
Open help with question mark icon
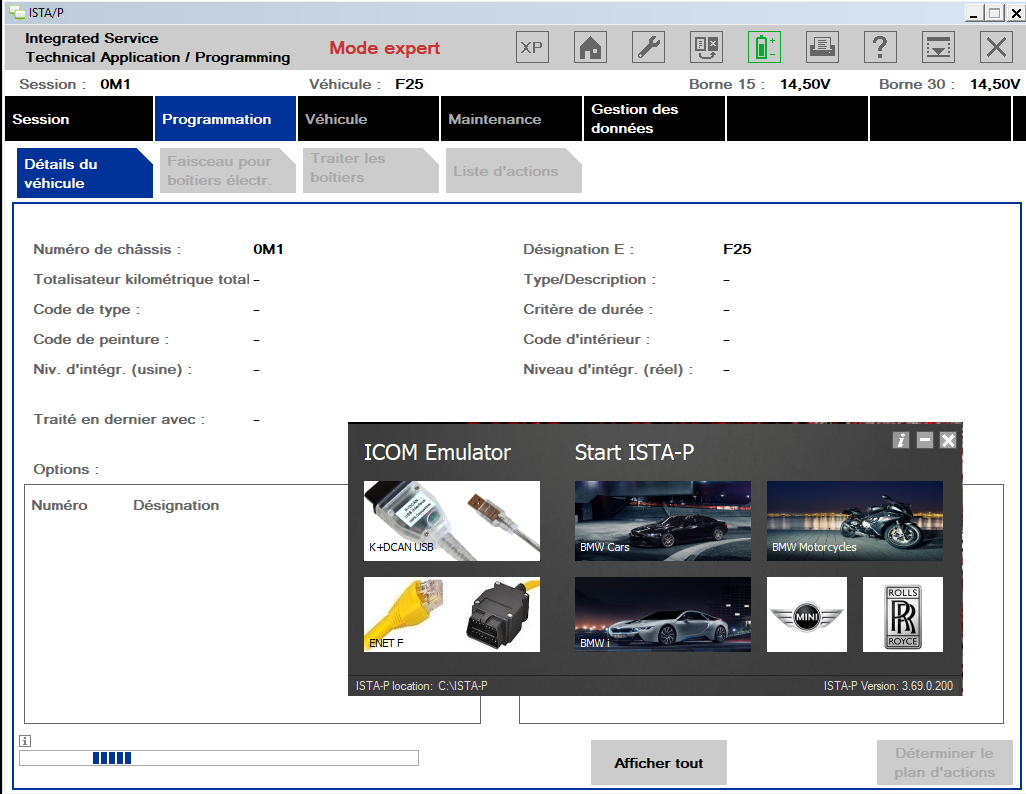point(879,48)
